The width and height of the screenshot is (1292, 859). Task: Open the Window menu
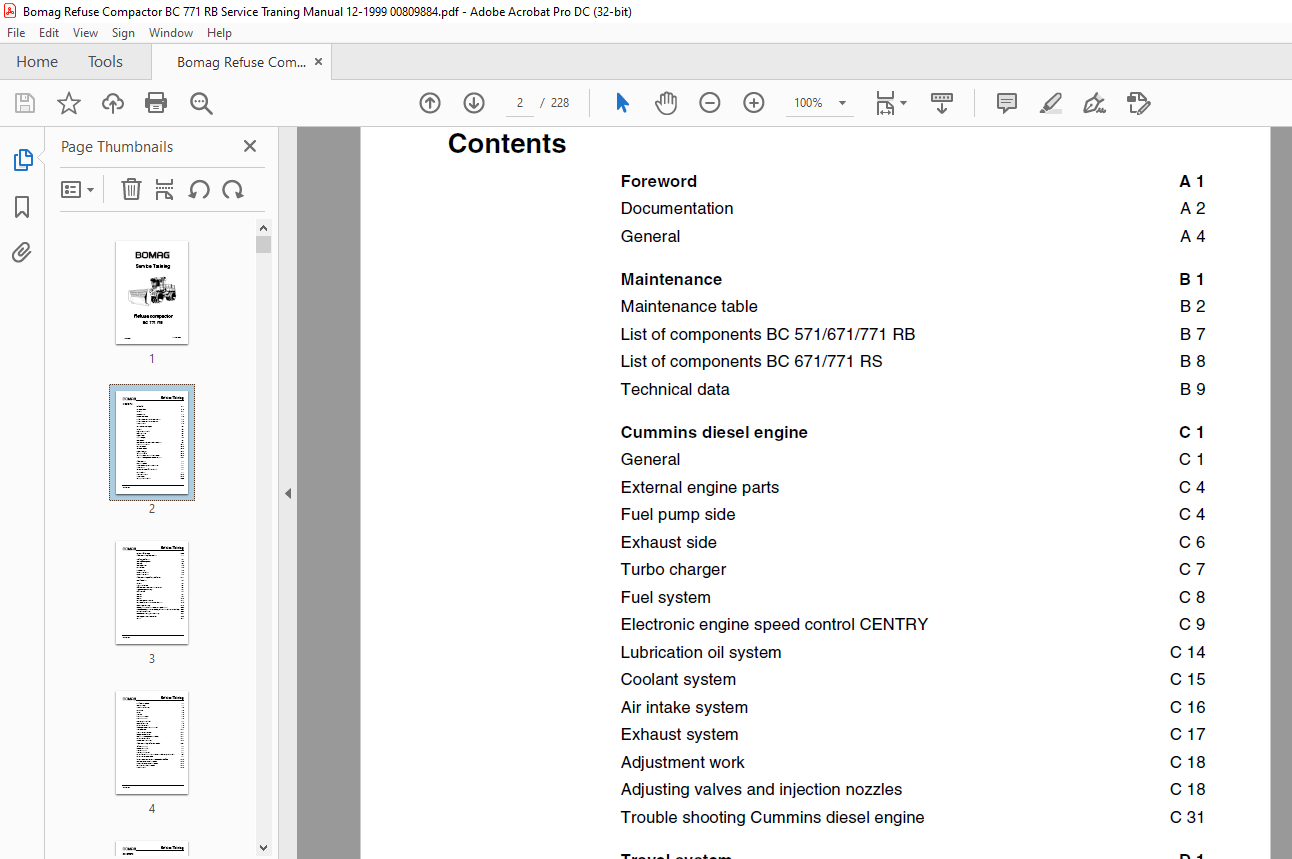tap(171, 33)
